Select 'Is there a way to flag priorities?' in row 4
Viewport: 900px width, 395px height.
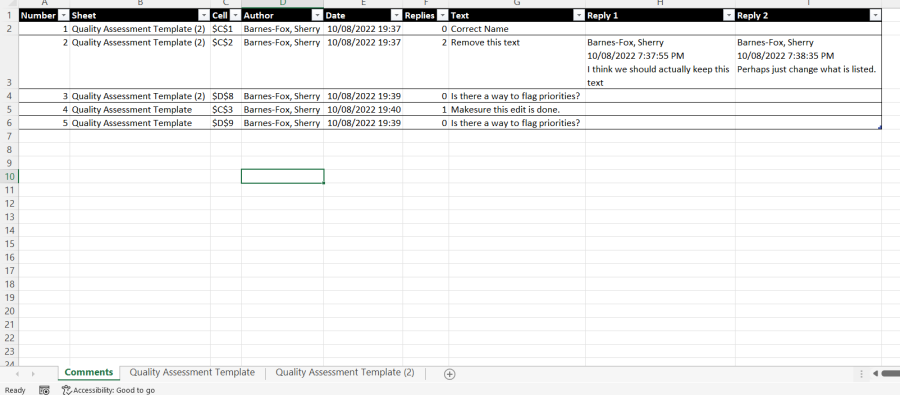point(517,96)
